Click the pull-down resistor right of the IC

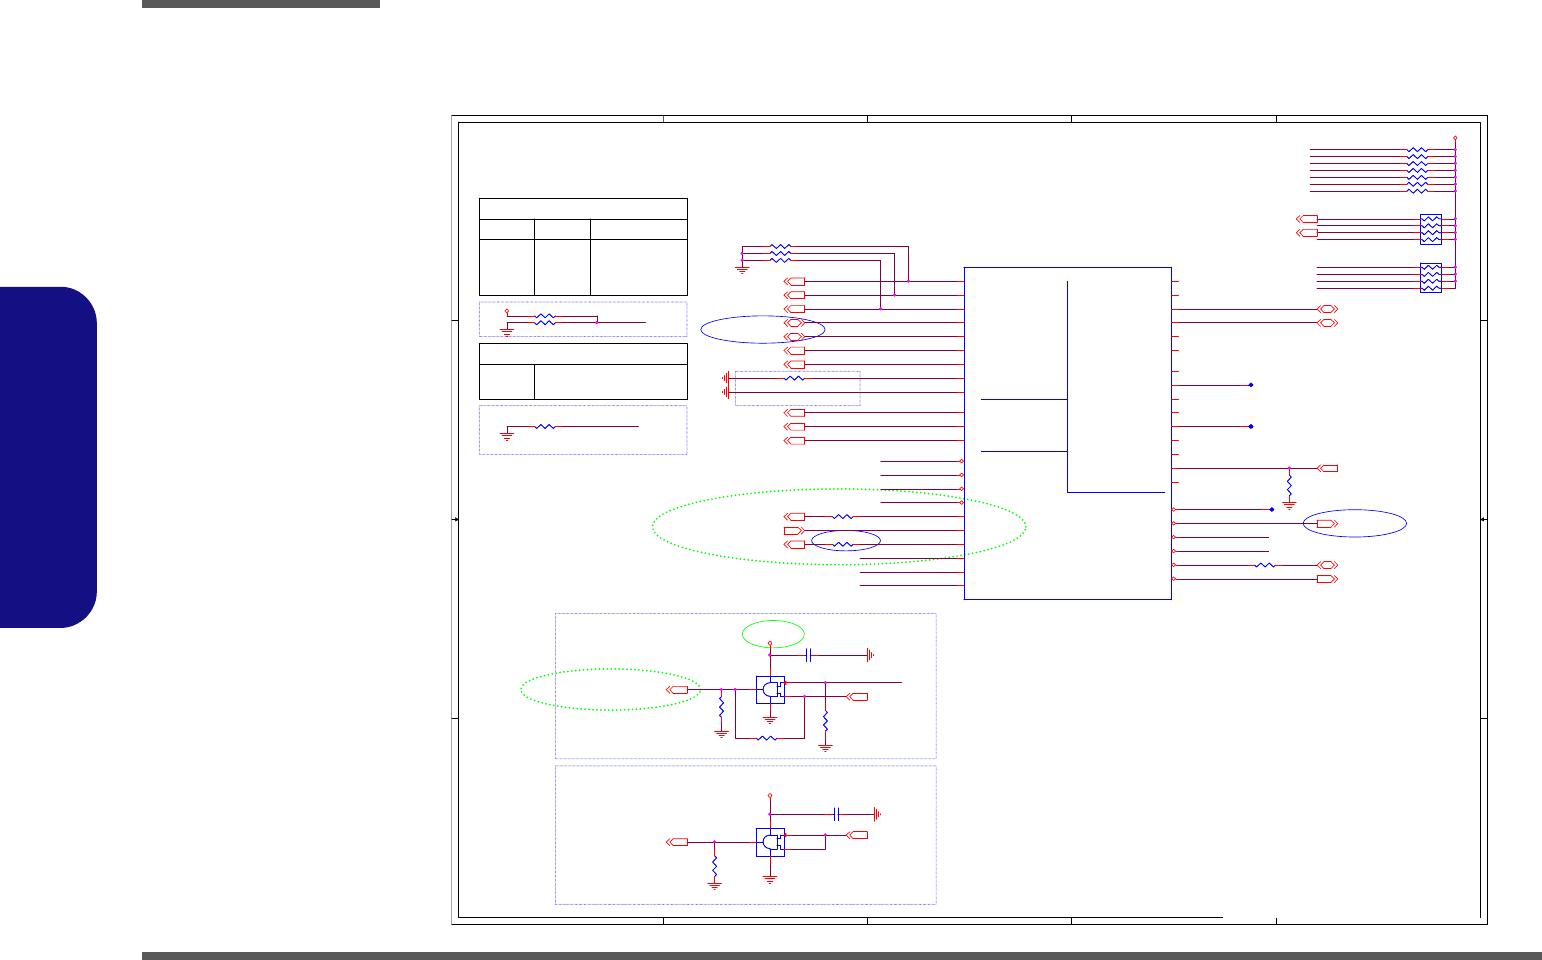pyautogui.click(x=1289, y=486)
